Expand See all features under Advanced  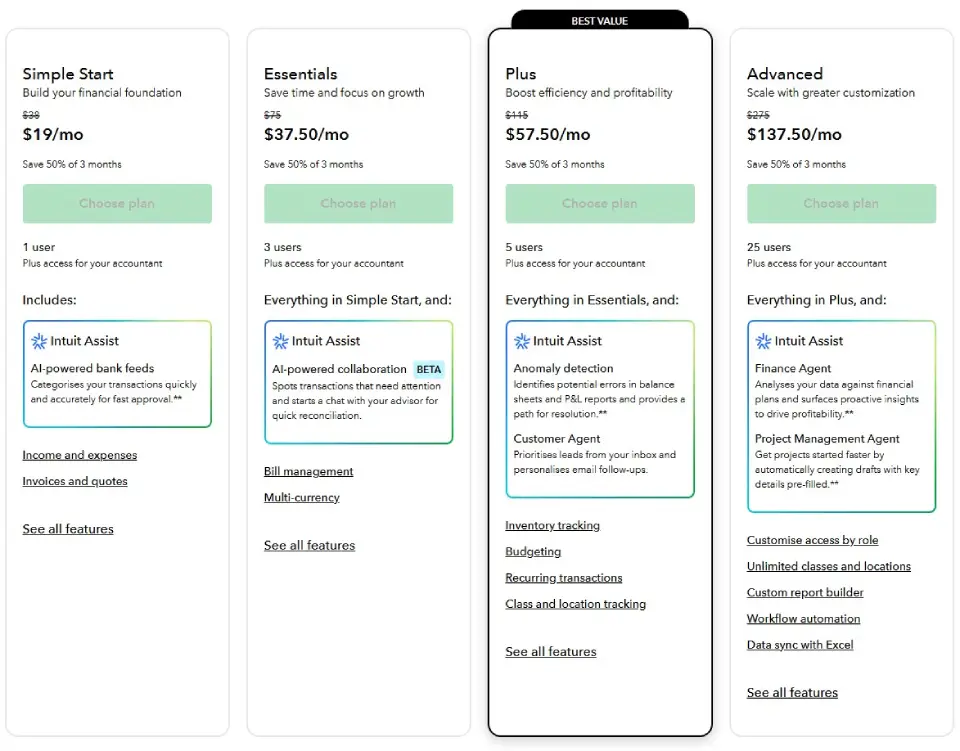click(792, 692)
